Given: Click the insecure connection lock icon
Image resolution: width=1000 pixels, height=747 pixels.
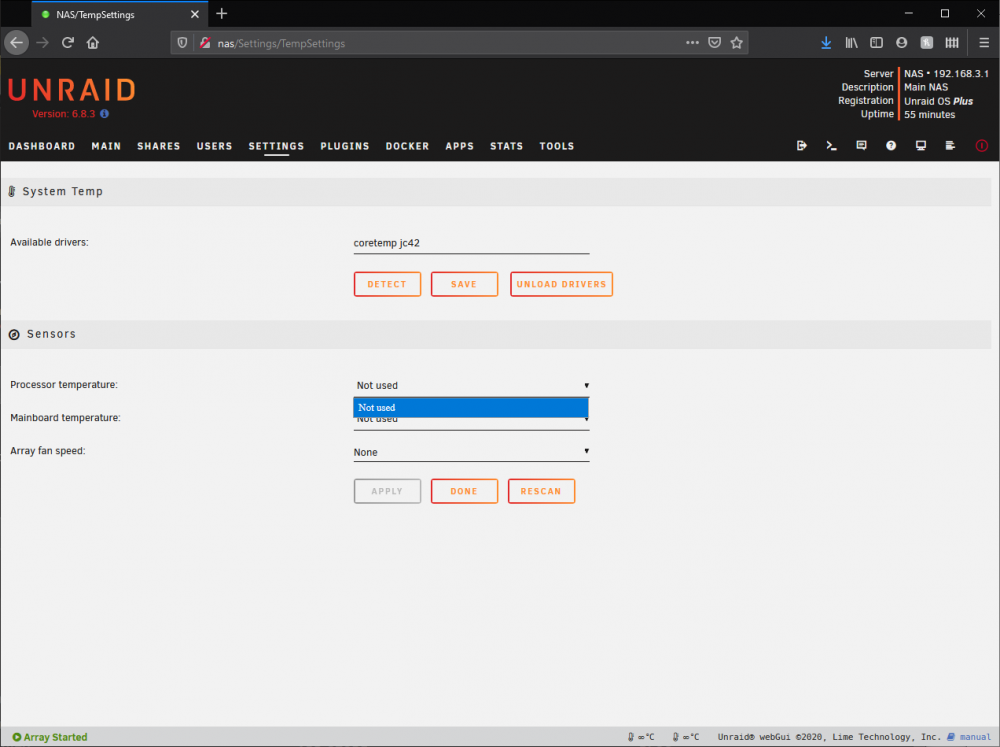Looking at the screenshot, I should coord(205,43).
